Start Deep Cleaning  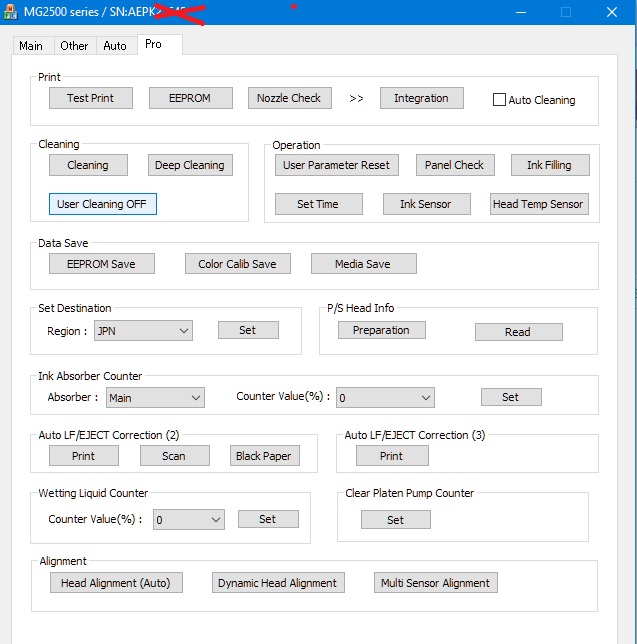coord(189,165)
